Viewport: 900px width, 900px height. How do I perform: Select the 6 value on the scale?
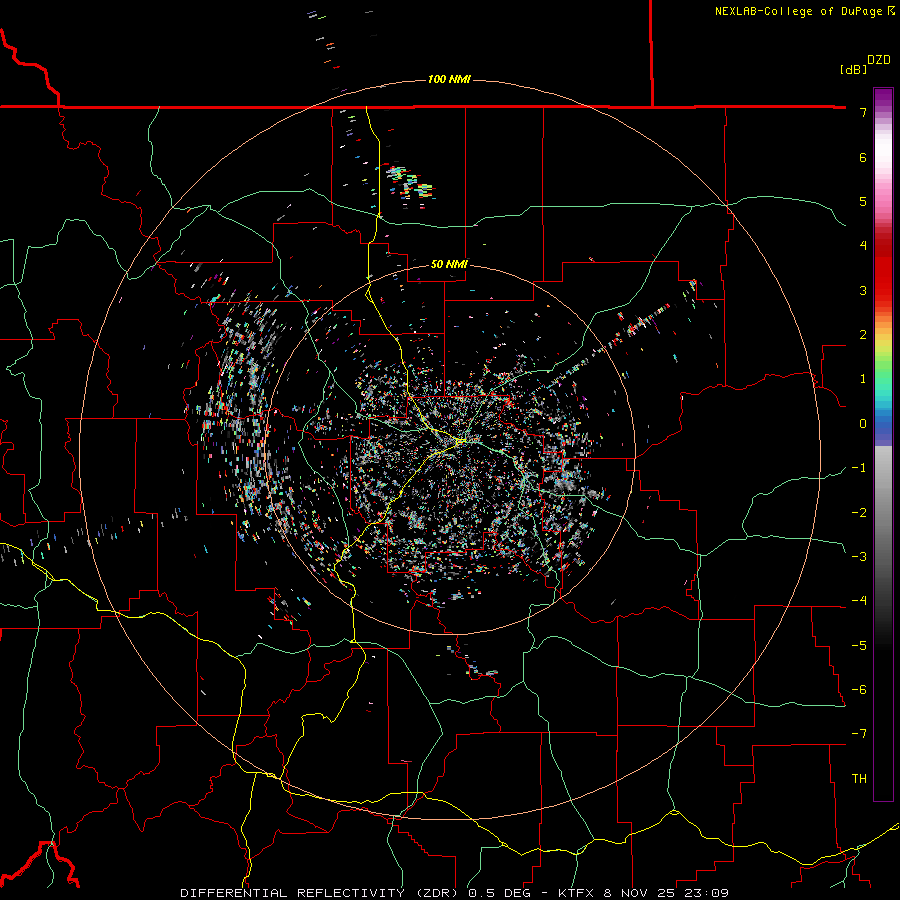(863, 157)
